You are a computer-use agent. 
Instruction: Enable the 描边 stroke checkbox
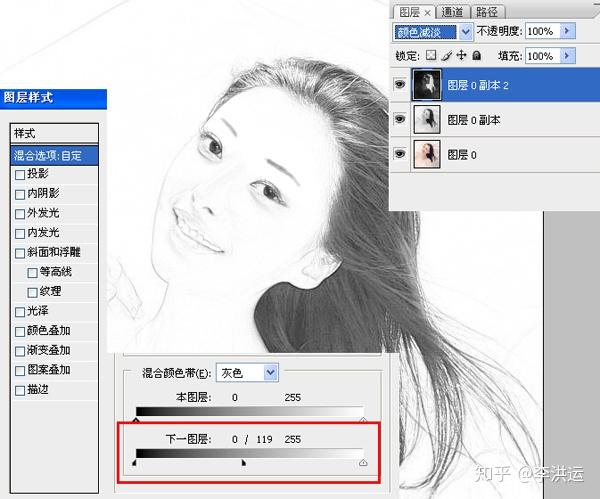pos(20,391)
